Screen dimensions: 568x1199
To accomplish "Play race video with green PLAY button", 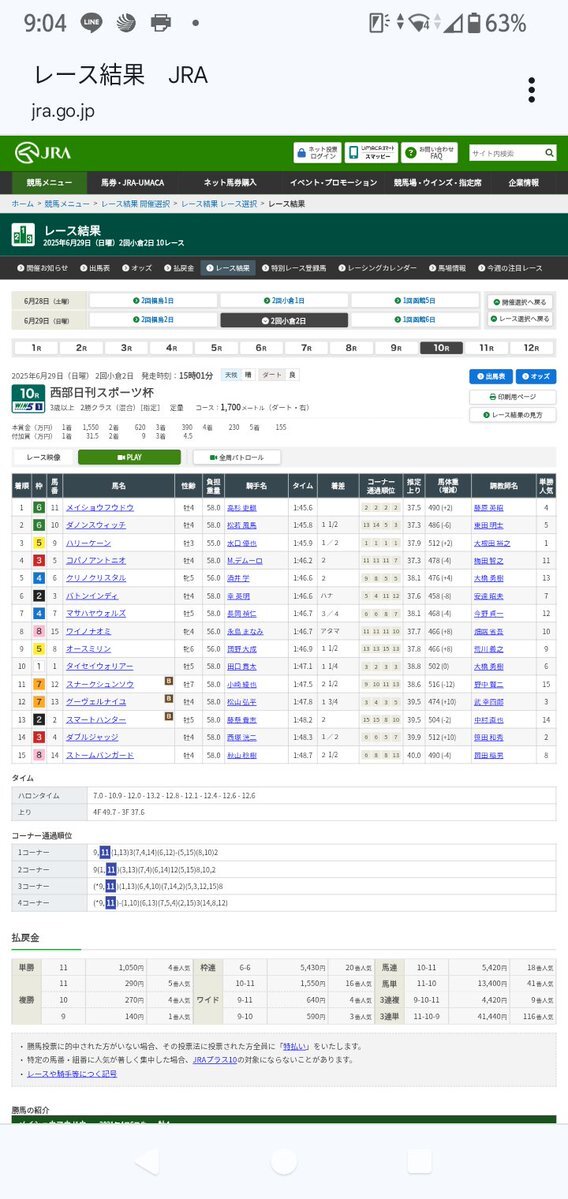I will (x=129, y=457).
